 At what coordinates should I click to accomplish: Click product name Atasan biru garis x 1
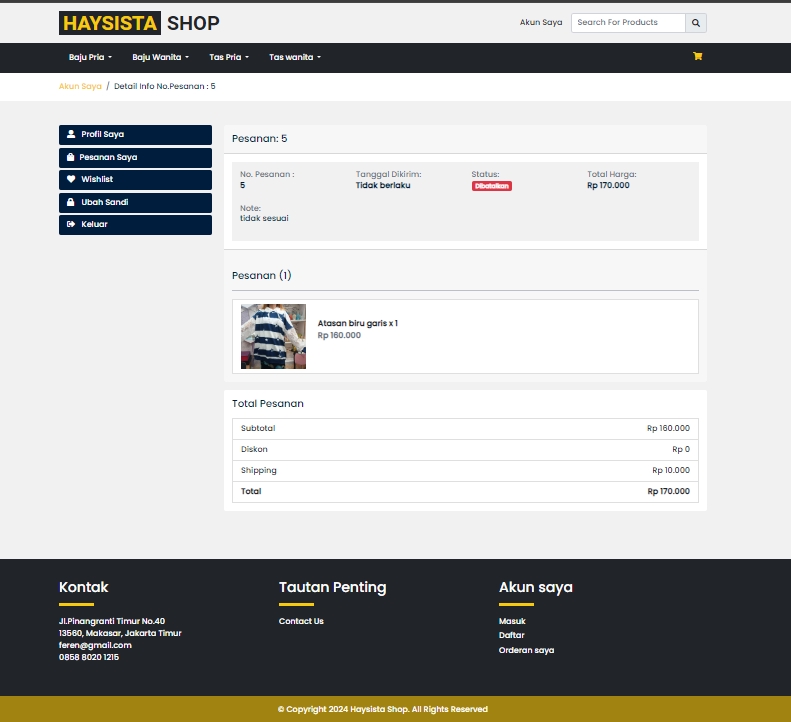[x=358, y=323]
